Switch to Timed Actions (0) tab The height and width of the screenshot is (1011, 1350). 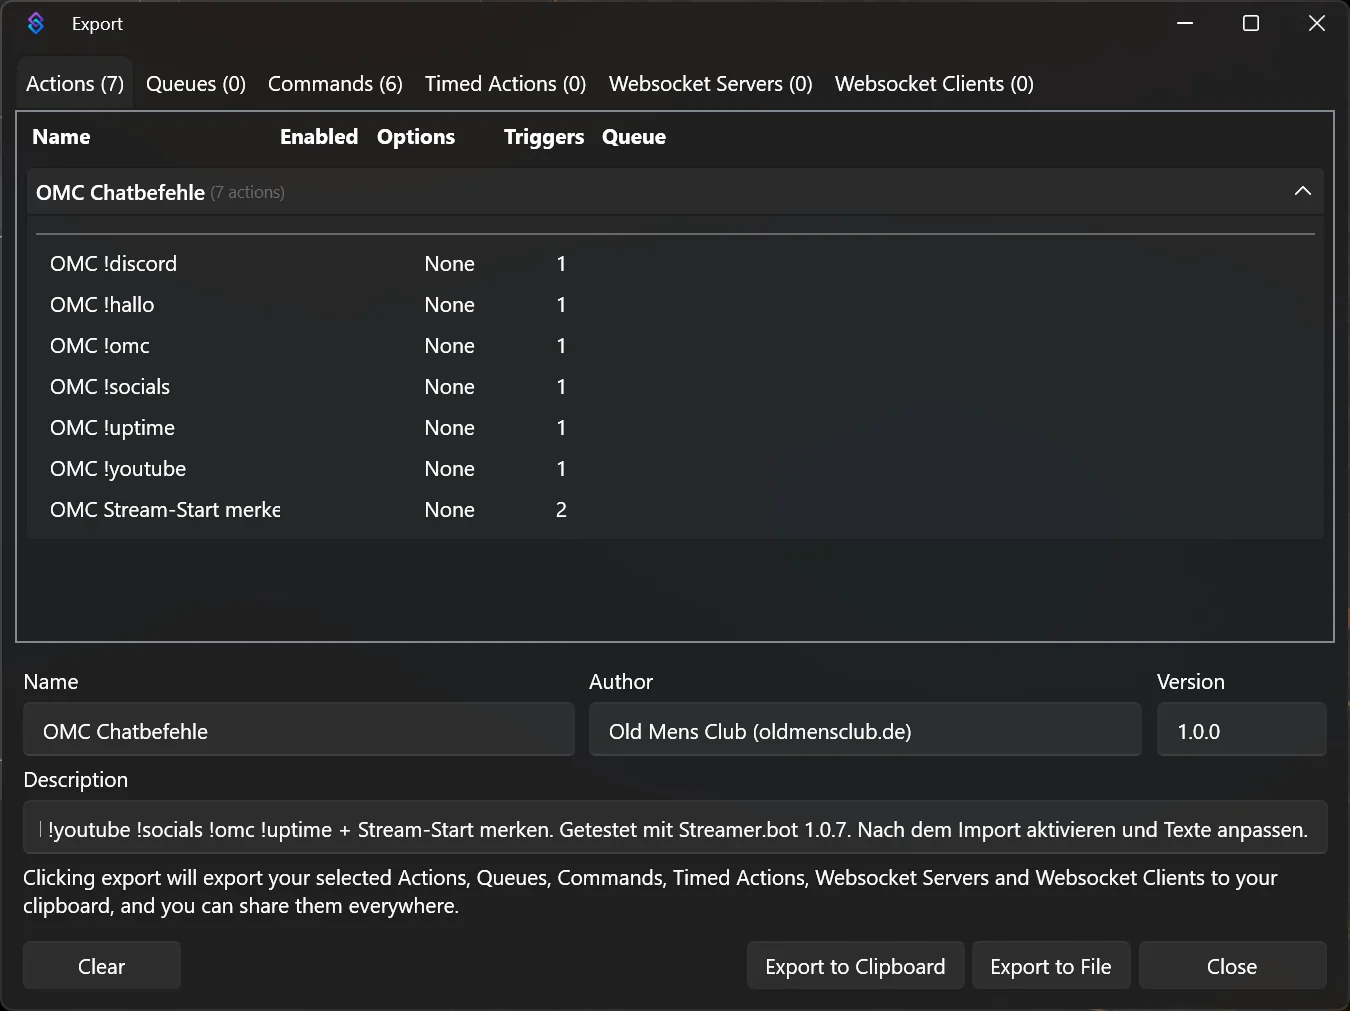(505, 84)
